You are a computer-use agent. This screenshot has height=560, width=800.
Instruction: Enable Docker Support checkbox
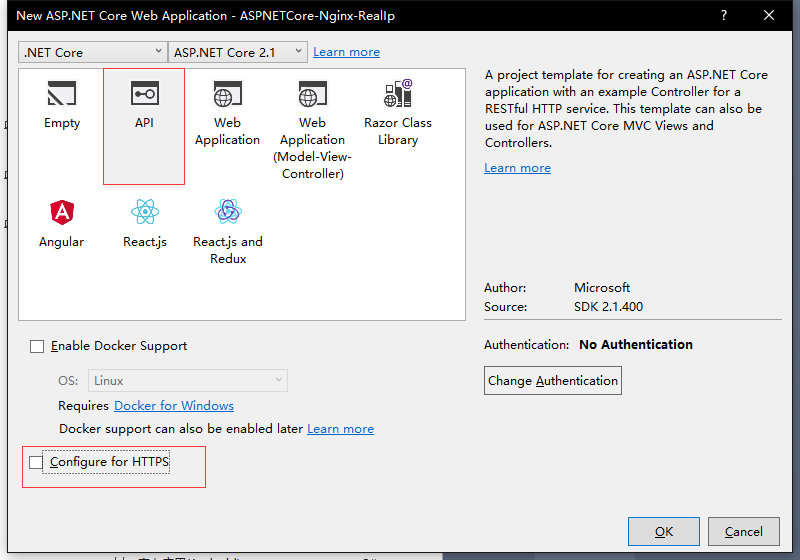click(x=37, y=346)
